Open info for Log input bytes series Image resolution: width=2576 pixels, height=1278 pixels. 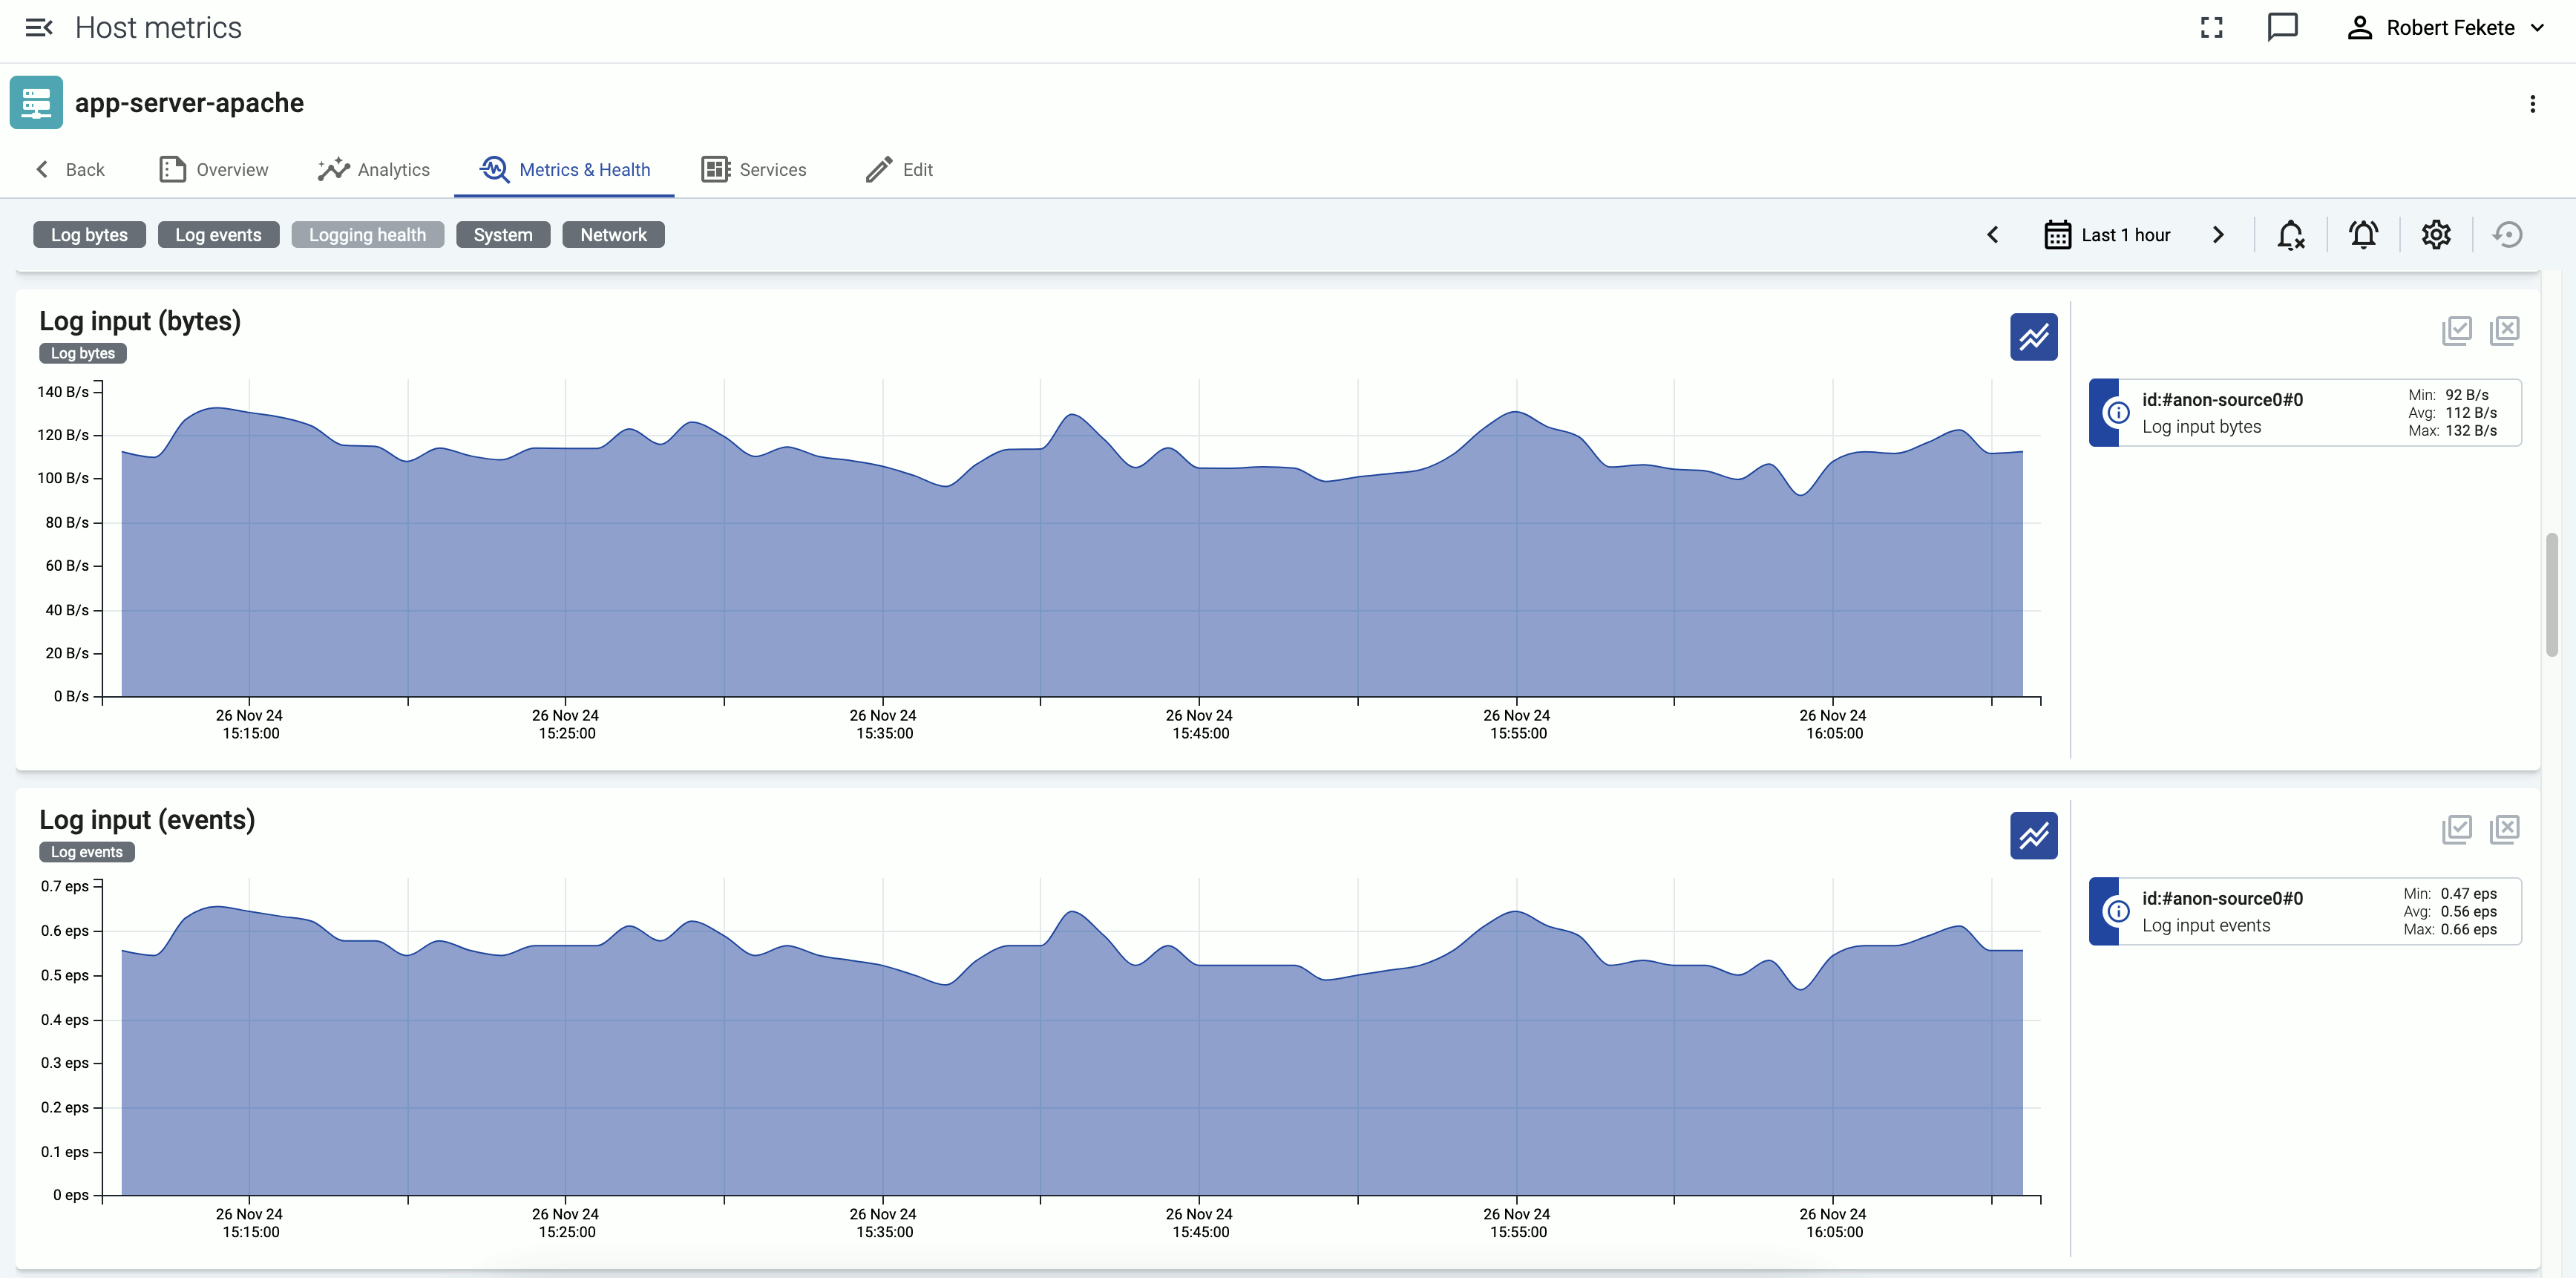pos(2117,412)
